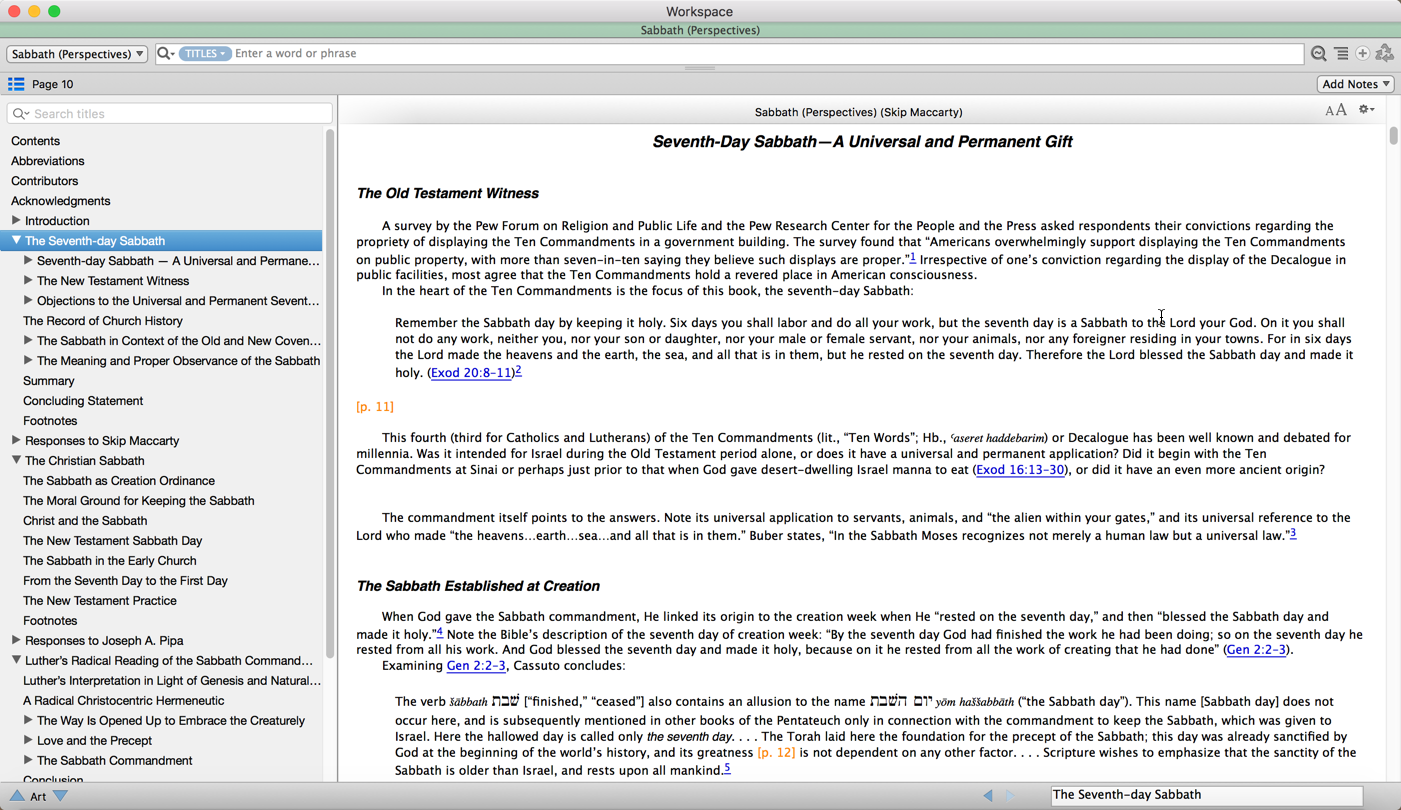Open the Gen 2:2–3 link before Cassuto concludes
The image size is (1401, 810).
(476, 666)
